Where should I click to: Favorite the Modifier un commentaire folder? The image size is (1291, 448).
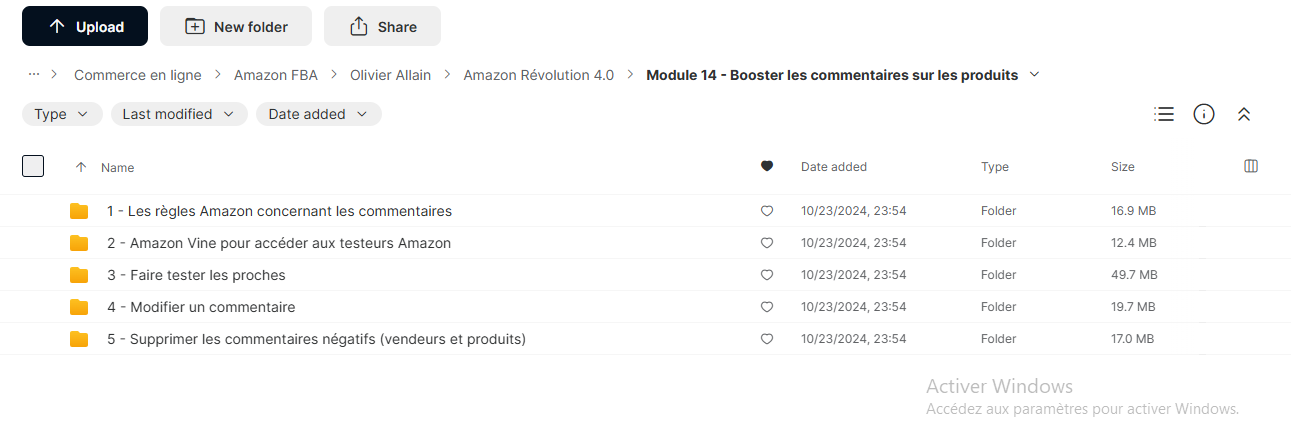point(767,307)
